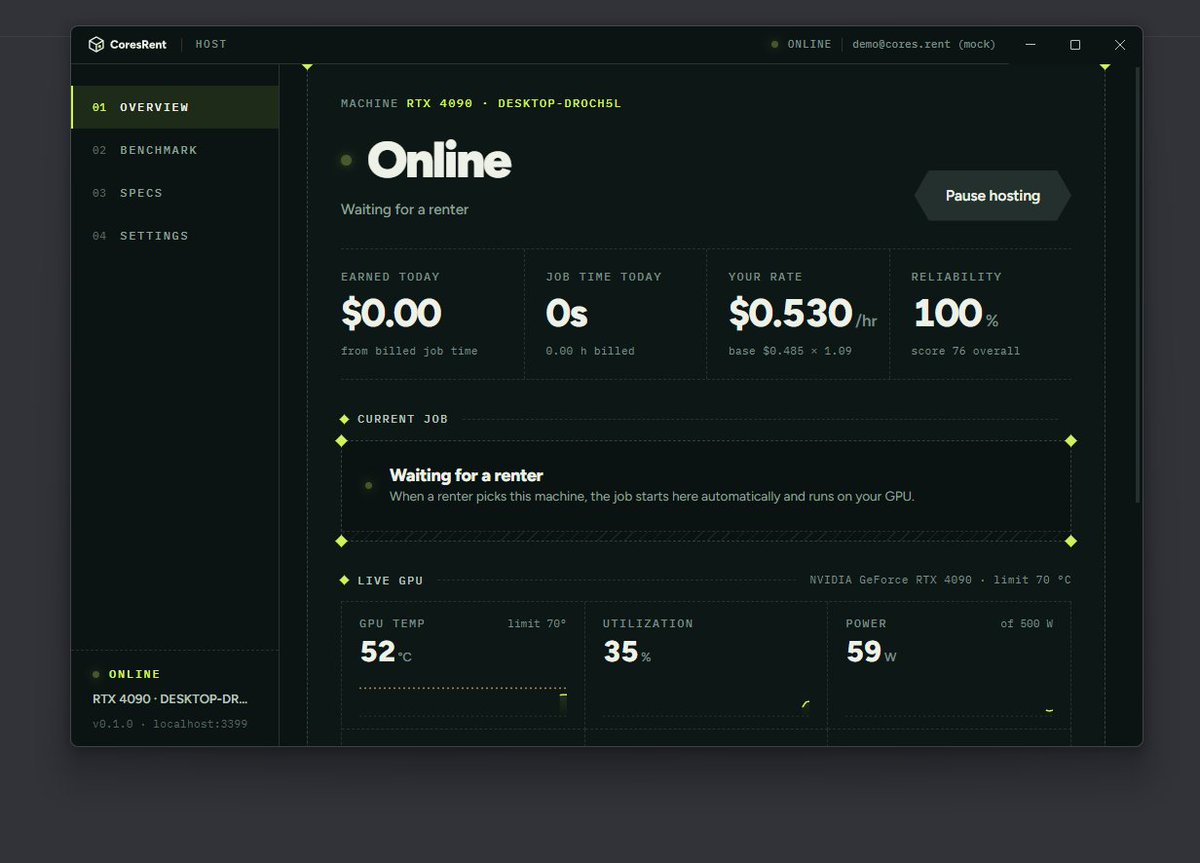This screenshot has width=1200, height=863.
Task: Click the 59 W Power reading
Action: coord(871,652)
